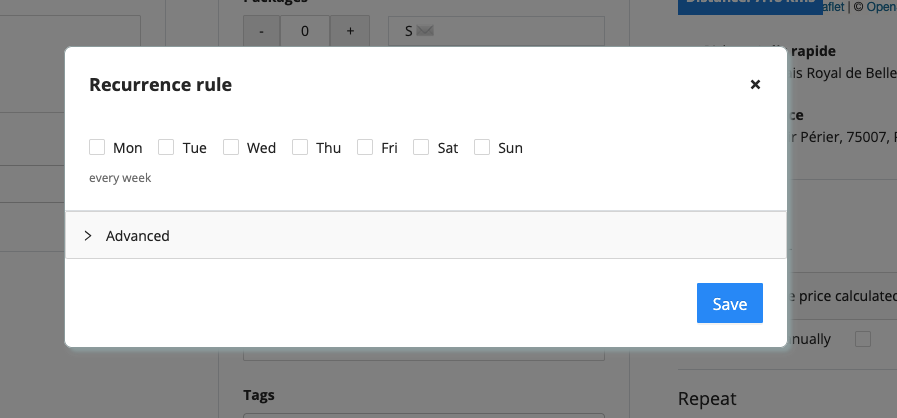Viewport: 897px width, 418px height.
Task: Click the S envelope package type field
Action: [x=496, y=31]
